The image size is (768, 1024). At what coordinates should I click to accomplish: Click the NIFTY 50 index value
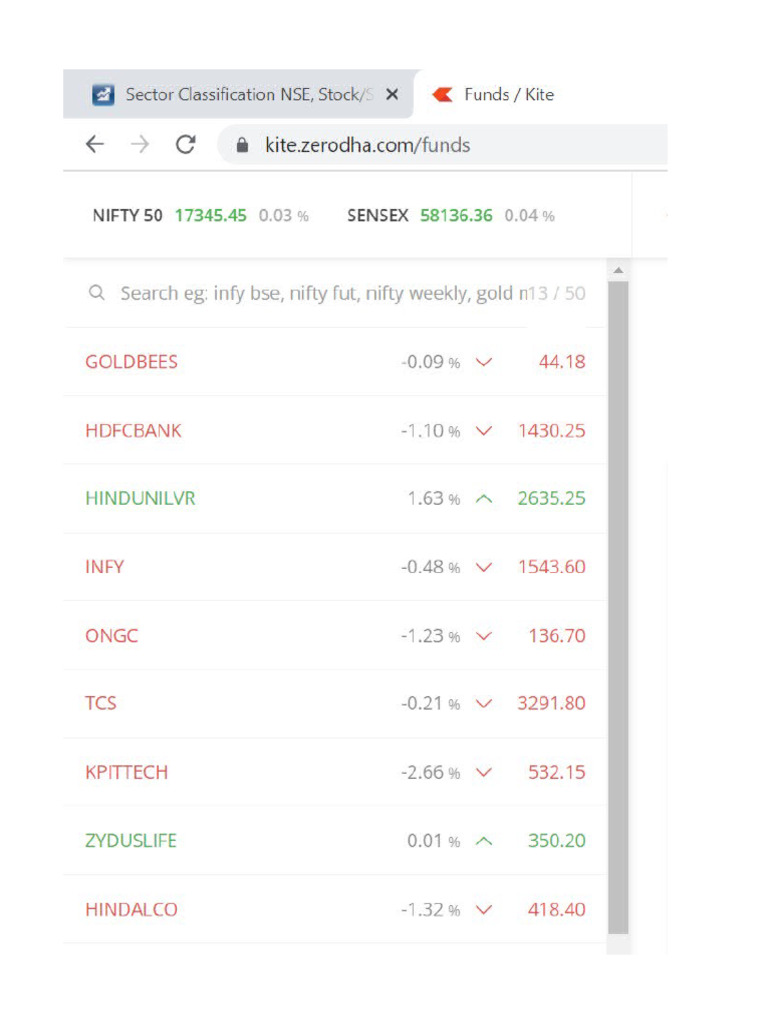click(210, 216)
